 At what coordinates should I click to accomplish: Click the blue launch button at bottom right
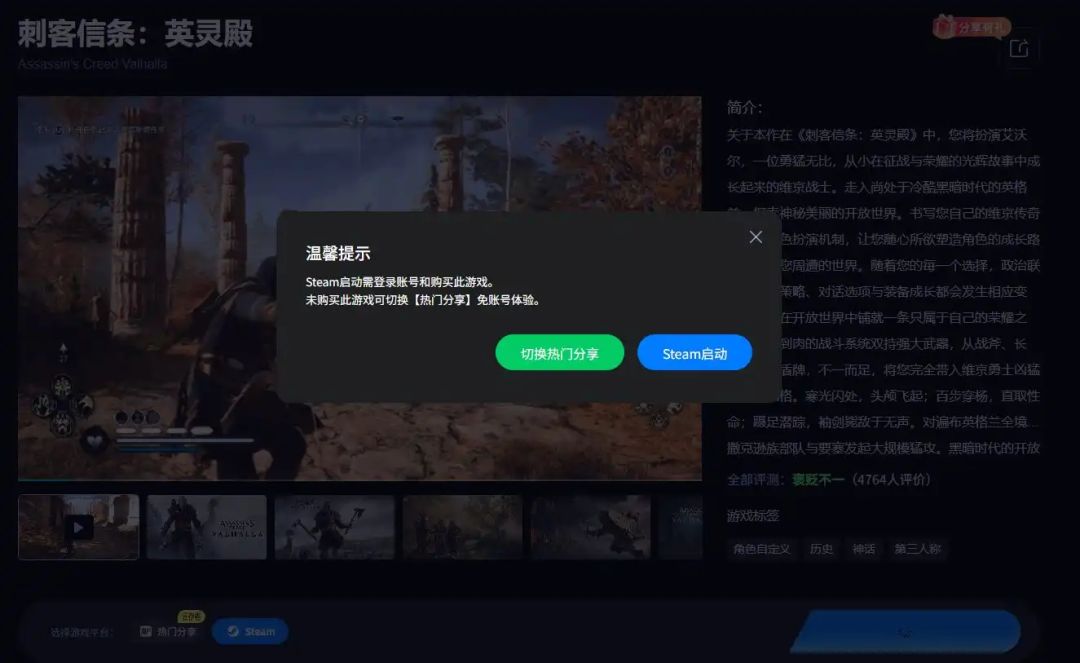point(906,631)
